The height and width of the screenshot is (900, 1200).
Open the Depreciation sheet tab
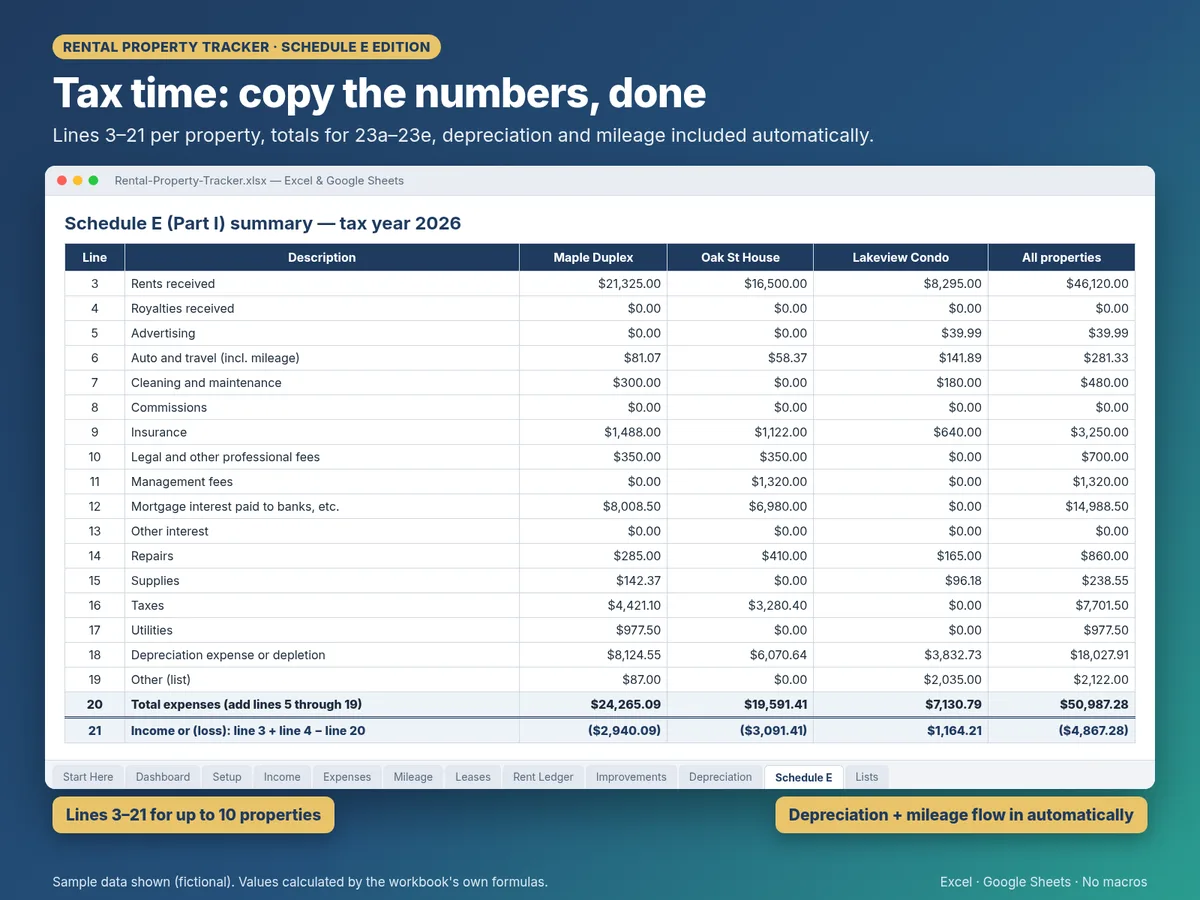720,777
